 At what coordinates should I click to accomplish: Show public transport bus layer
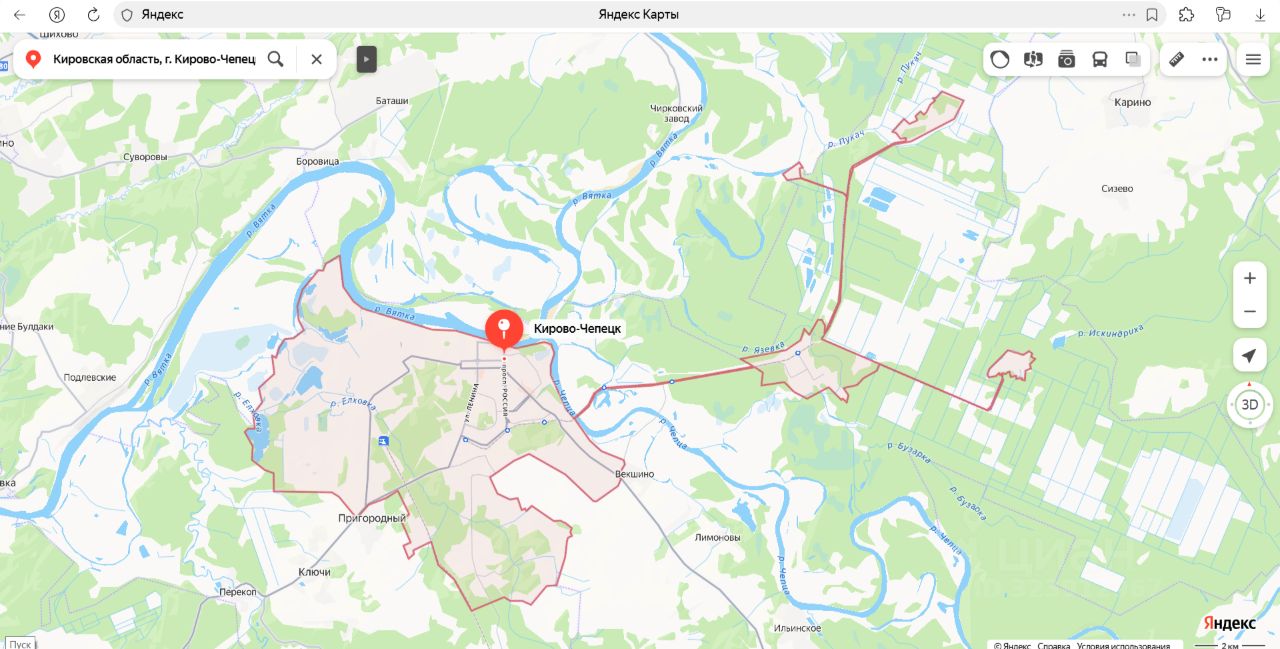(x=1100, y=59)
